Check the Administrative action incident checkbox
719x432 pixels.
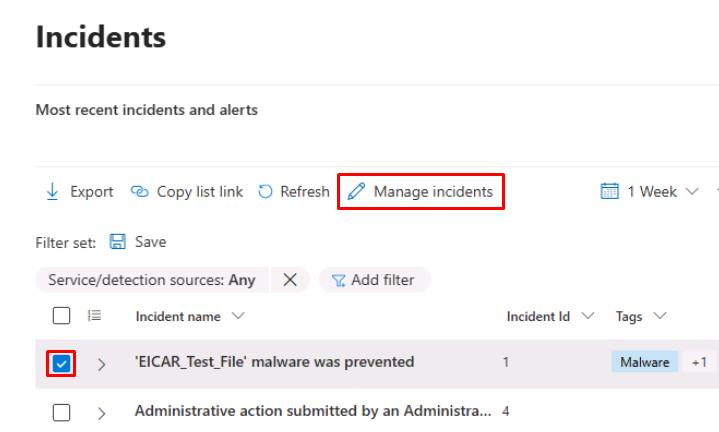click(60, 410)
